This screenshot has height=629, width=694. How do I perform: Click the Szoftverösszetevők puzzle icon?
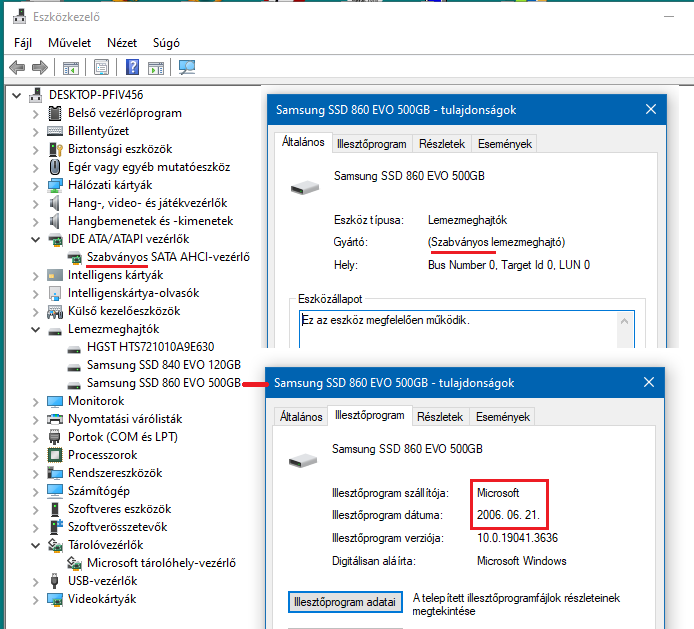tap(55, 527)
